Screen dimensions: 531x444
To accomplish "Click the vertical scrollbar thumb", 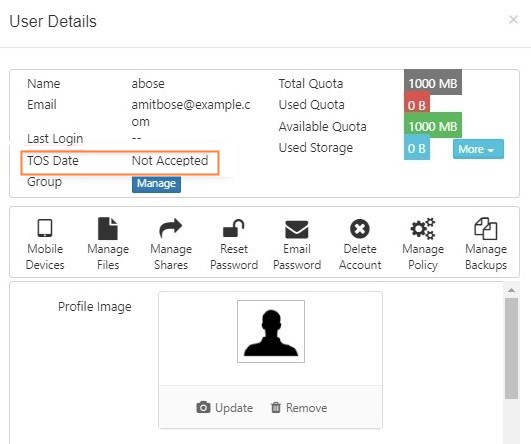I will point(511,348).
